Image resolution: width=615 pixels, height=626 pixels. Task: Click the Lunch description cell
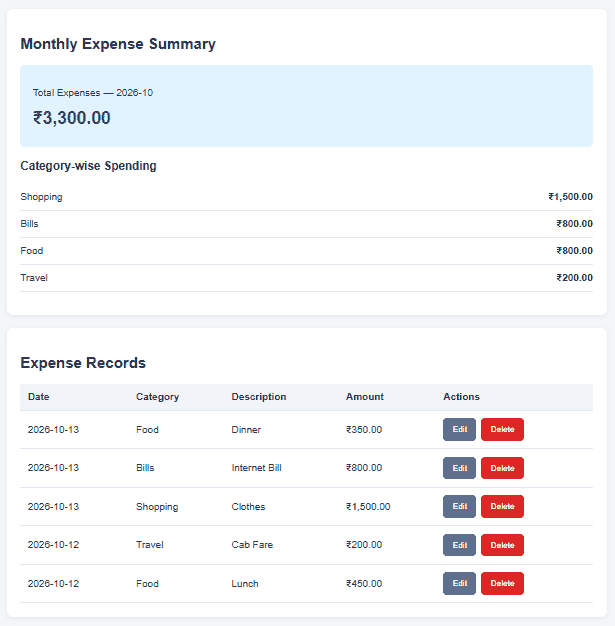[245, 584]
